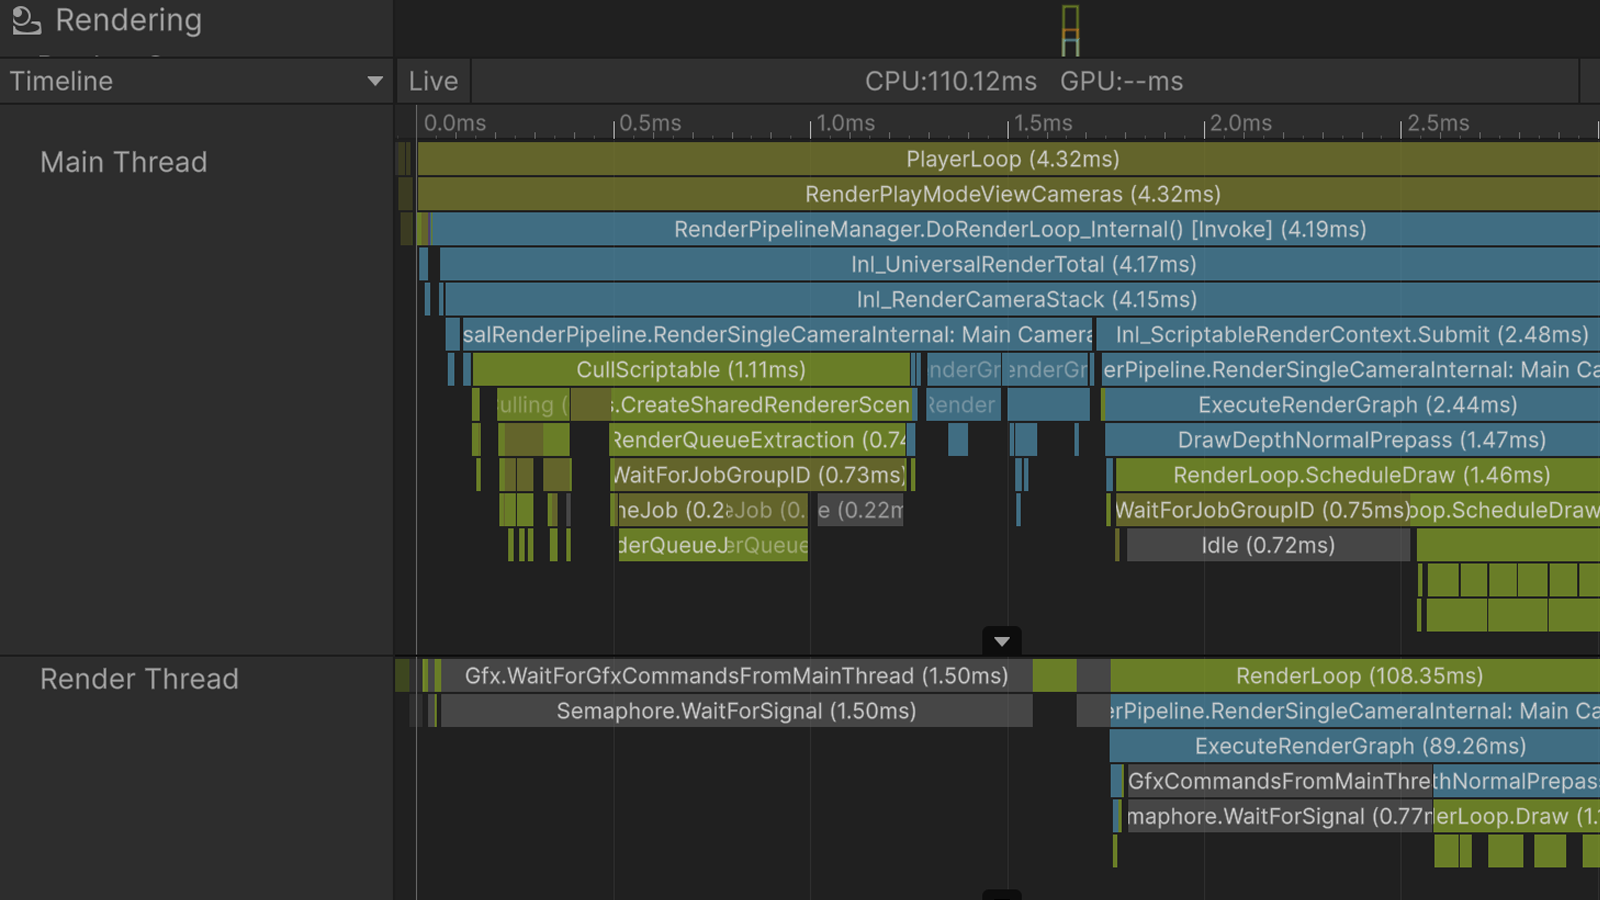The width and height of the screenshot is (1600, 900).
Task: Click the selected frame marker in chart
Action: (x=1070, y=30)
